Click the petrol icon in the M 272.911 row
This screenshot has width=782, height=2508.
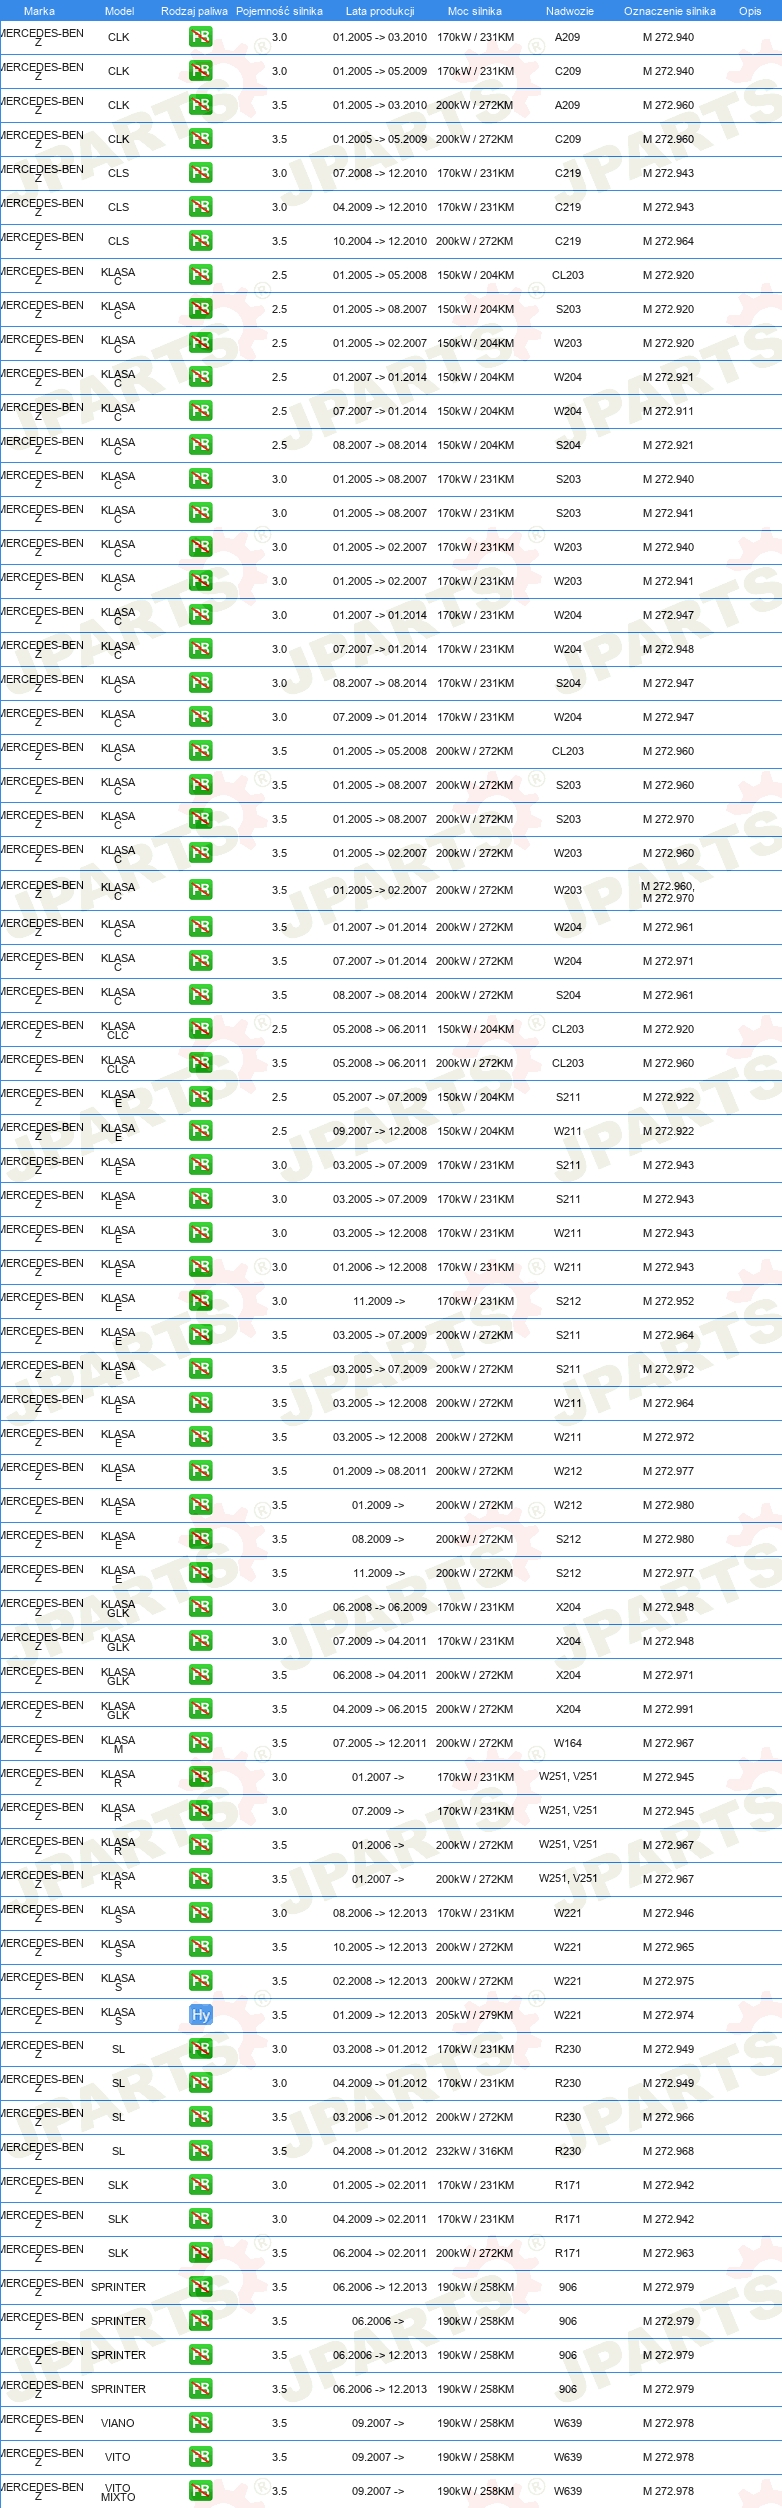[201, 411]
